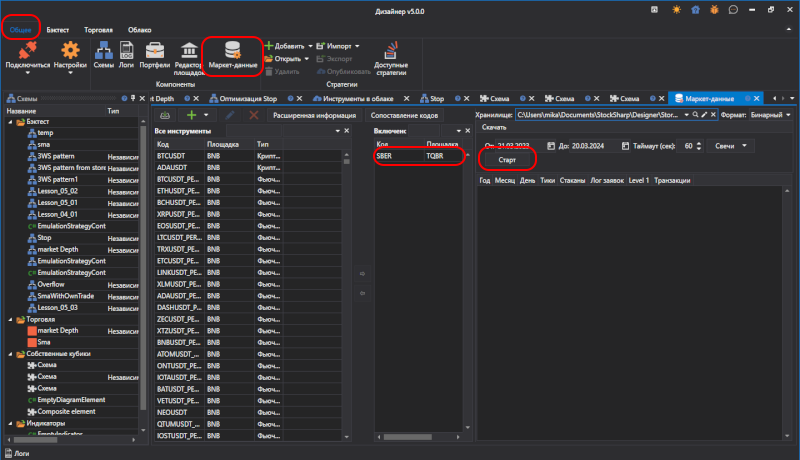The image size is (800, 460).
Task: Click the red X delete instrument icon
Action: click(254, 115)
